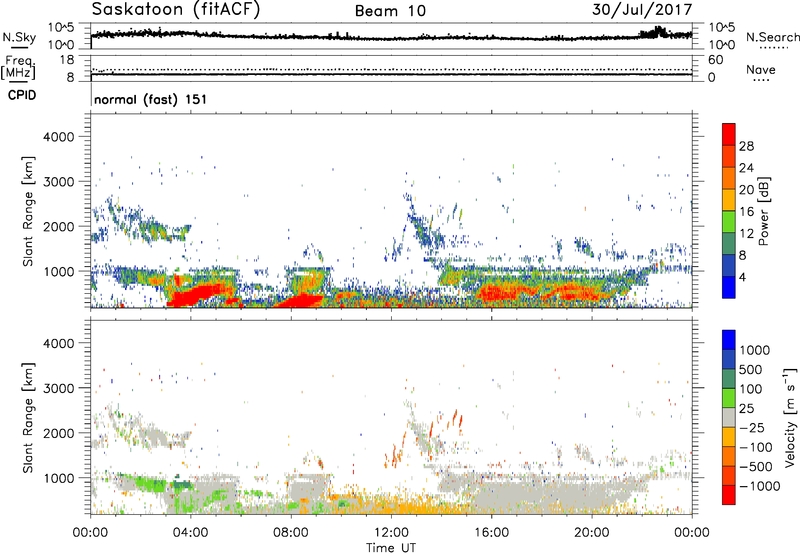Click the 16:00 time tick label
Viewport: 800px width, 554px height.
click(x=491, y=533)
